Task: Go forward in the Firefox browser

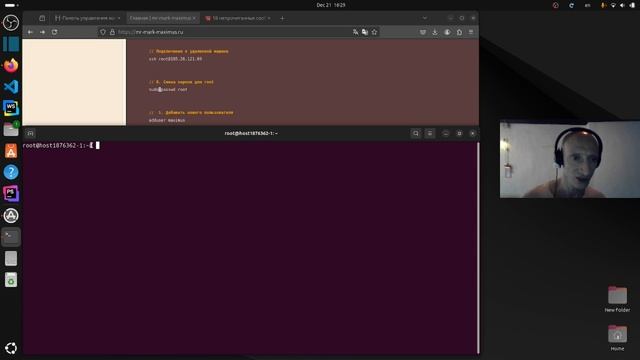Action: pyautogui.click(x=42, y=32)
